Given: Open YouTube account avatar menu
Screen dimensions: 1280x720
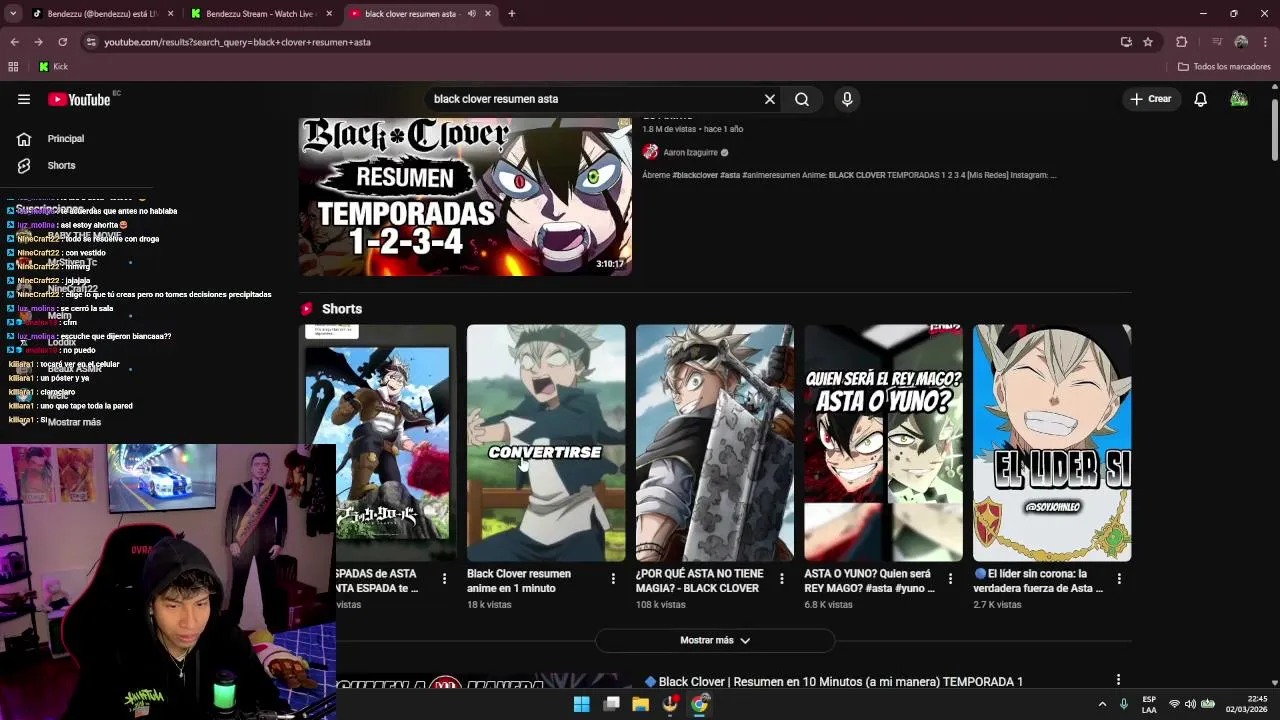Looking at the screenshot, I should tap(1239, 99).
